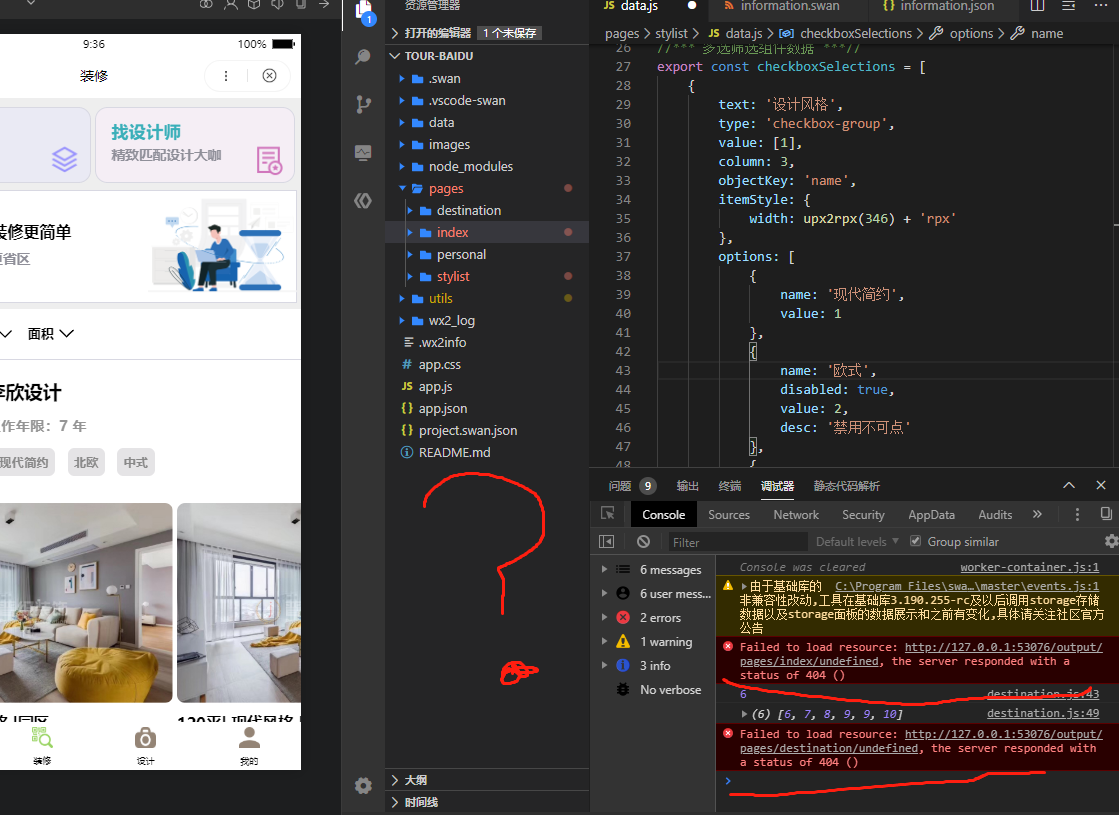Open the Manage gear in activity bar
Image resolution: width=1119 pixels, height=815 pixels.
click(x=363, y=786)
